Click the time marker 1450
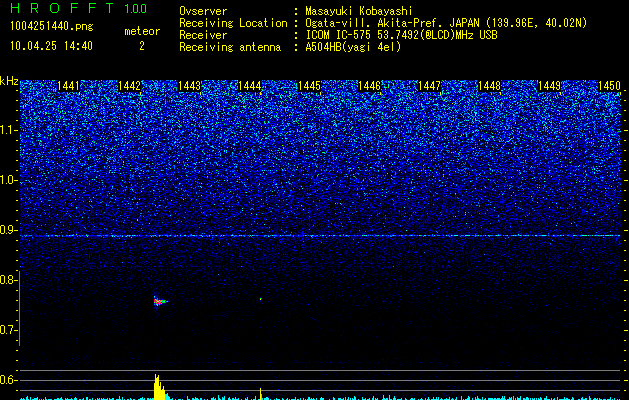The height and width of the screenshot is (400, 629). (x=609, y=86)
